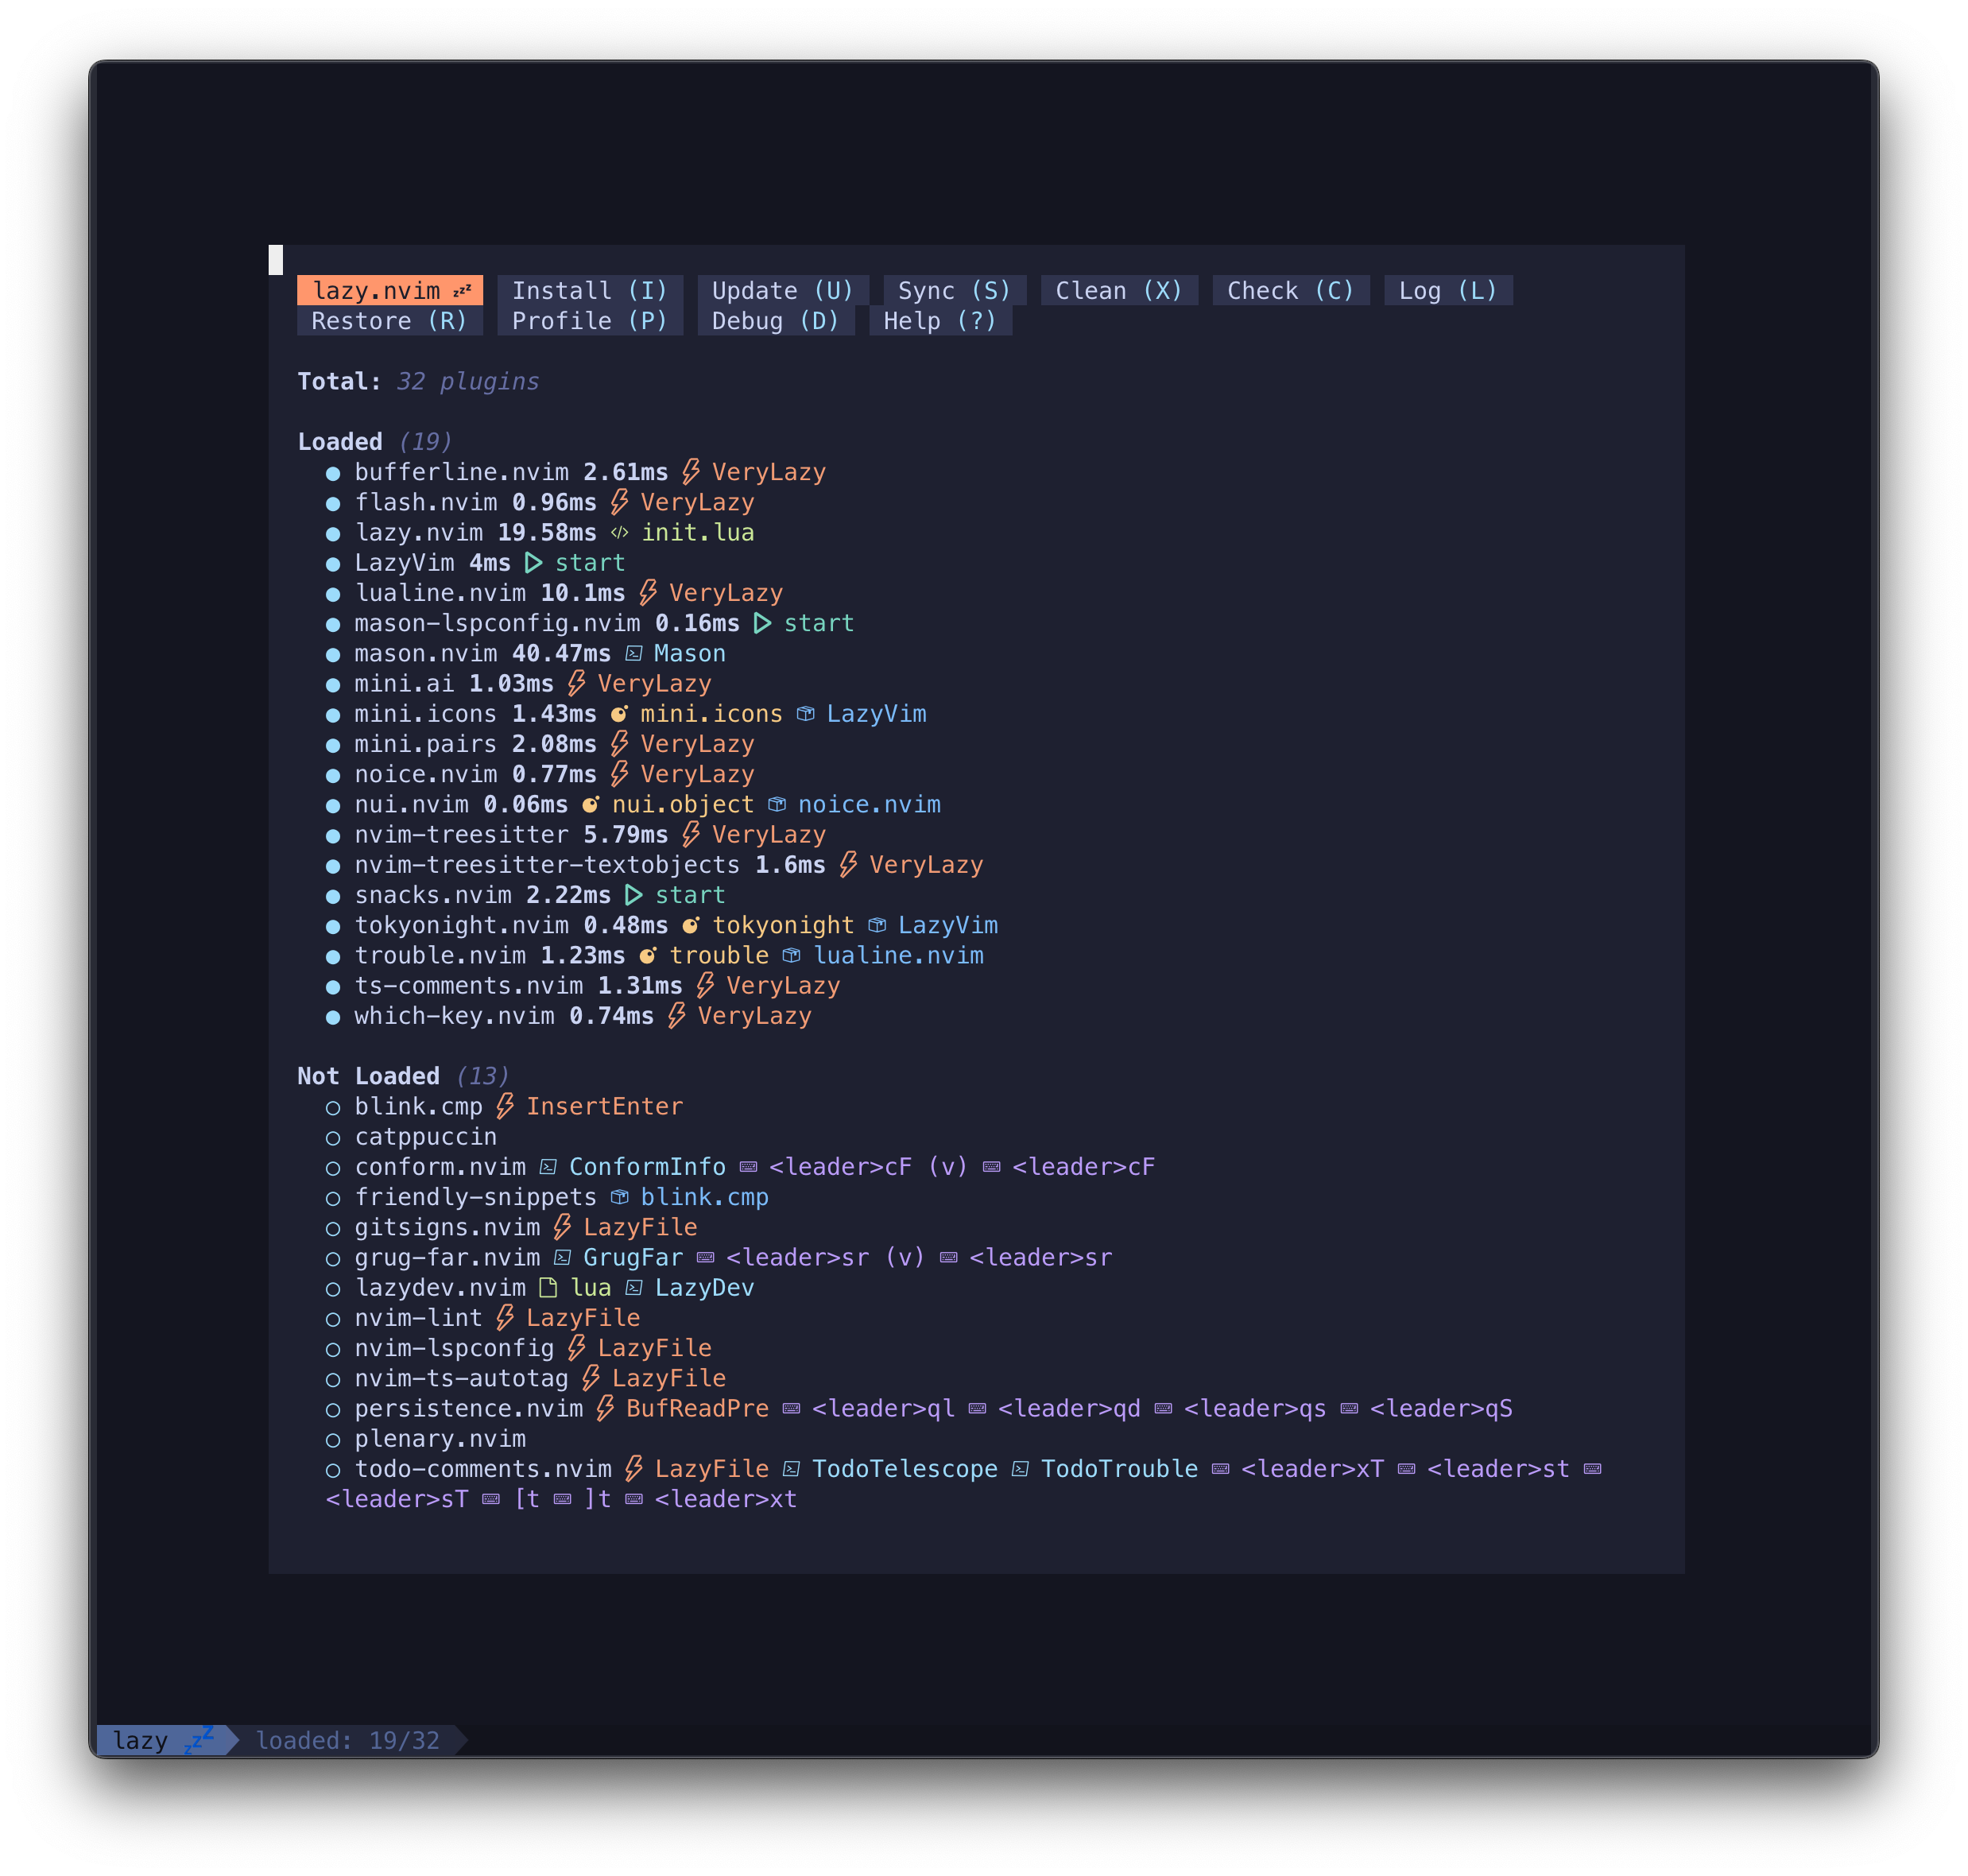The width and height of the screenshot is (1968, 1876).
Task: Click the file icon before lua on lazydev.nvim
Action: click(548, 1288)
